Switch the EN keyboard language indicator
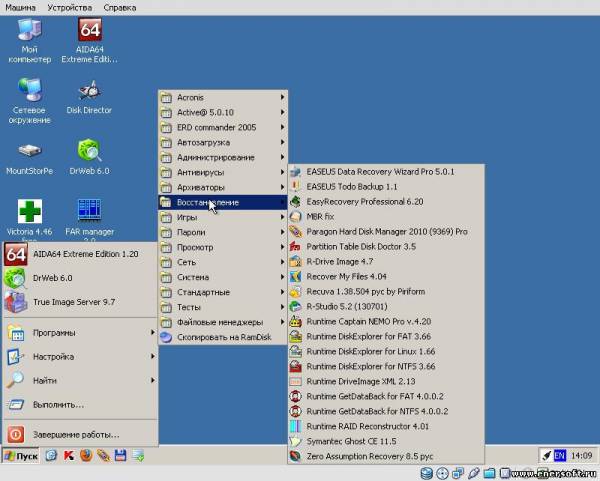 click(559, 455)
